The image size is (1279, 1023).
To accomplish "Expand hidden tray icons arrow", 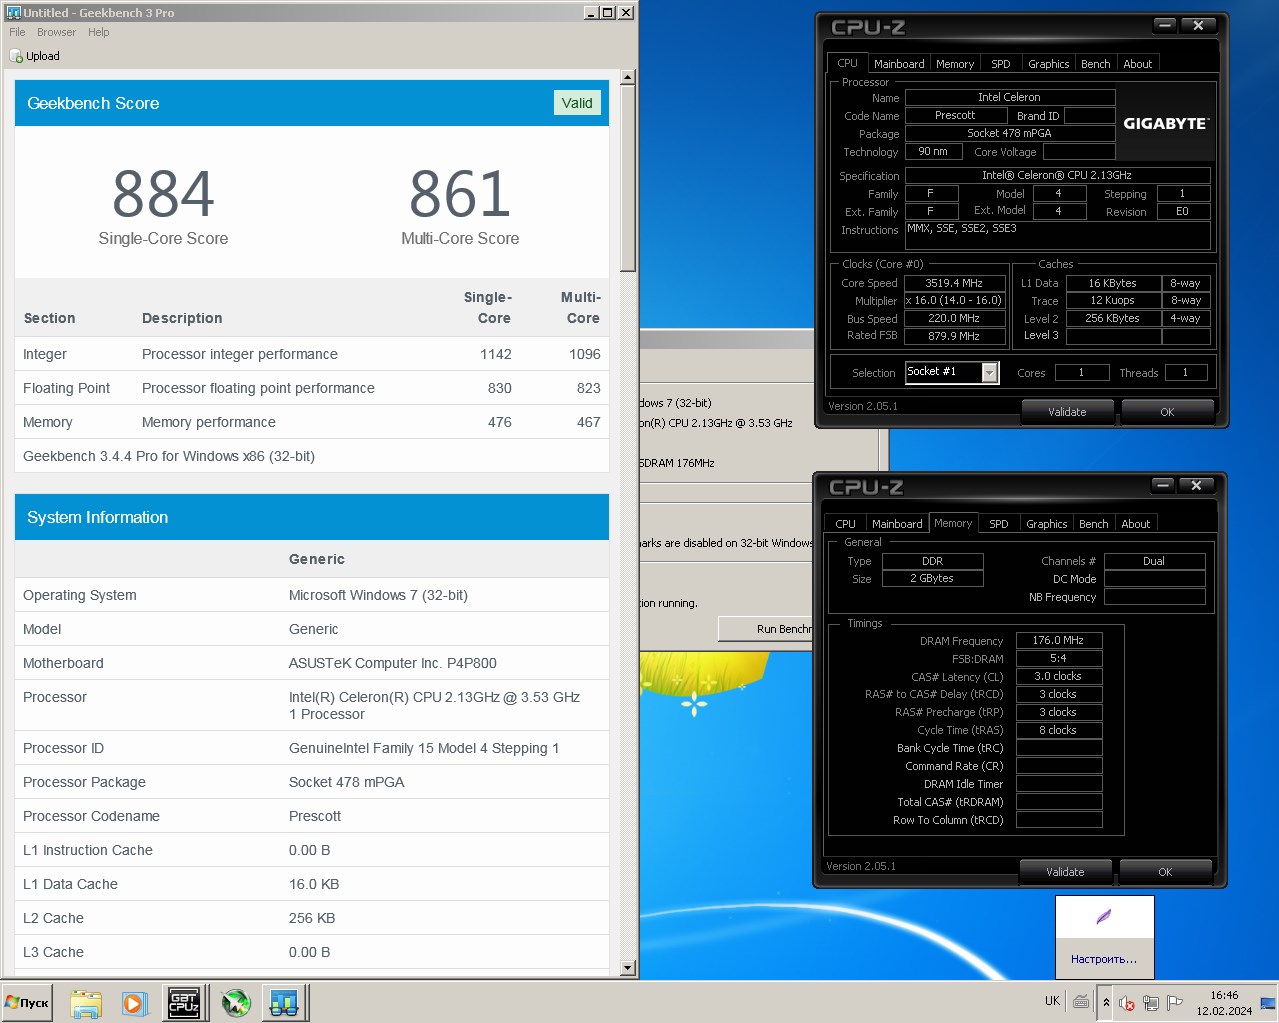I will click(x=1106, y=1002).
